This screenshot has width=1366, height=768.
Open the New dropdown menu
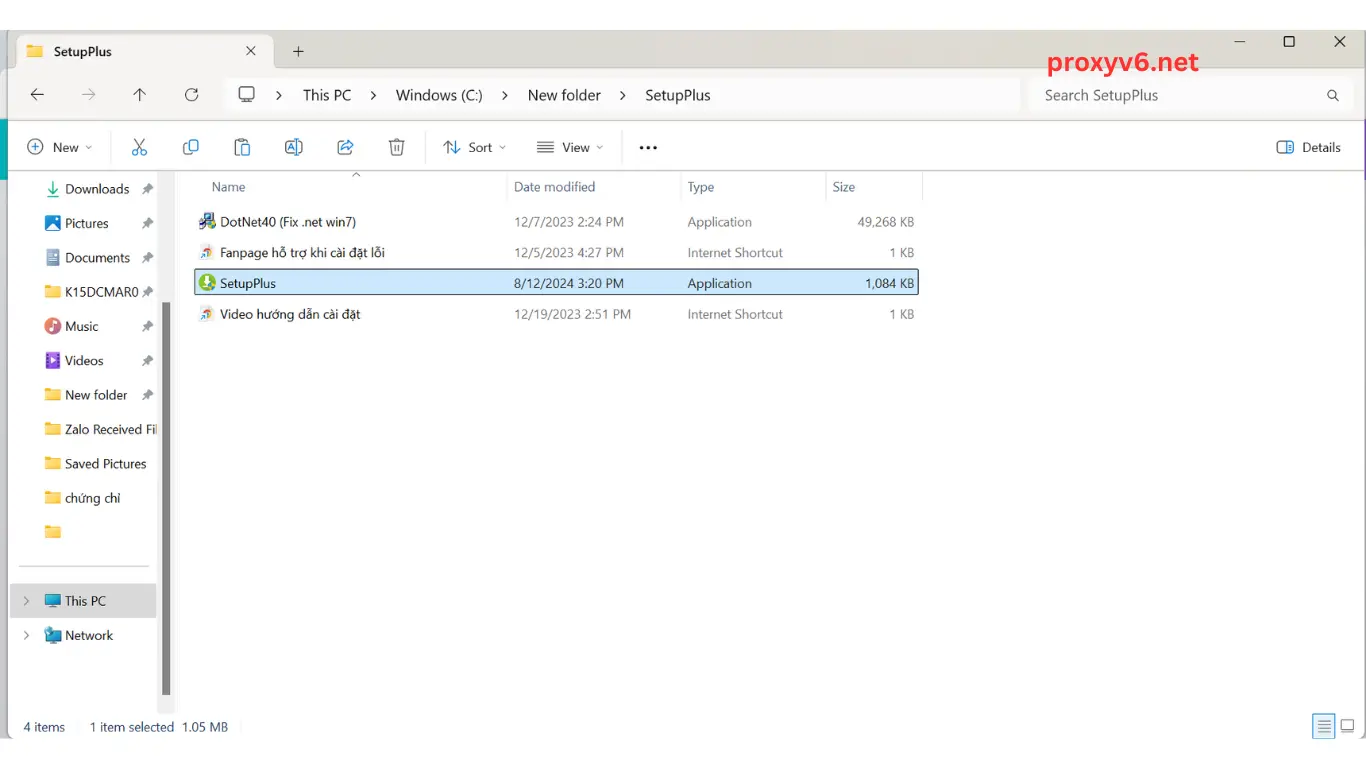point(60,147)
